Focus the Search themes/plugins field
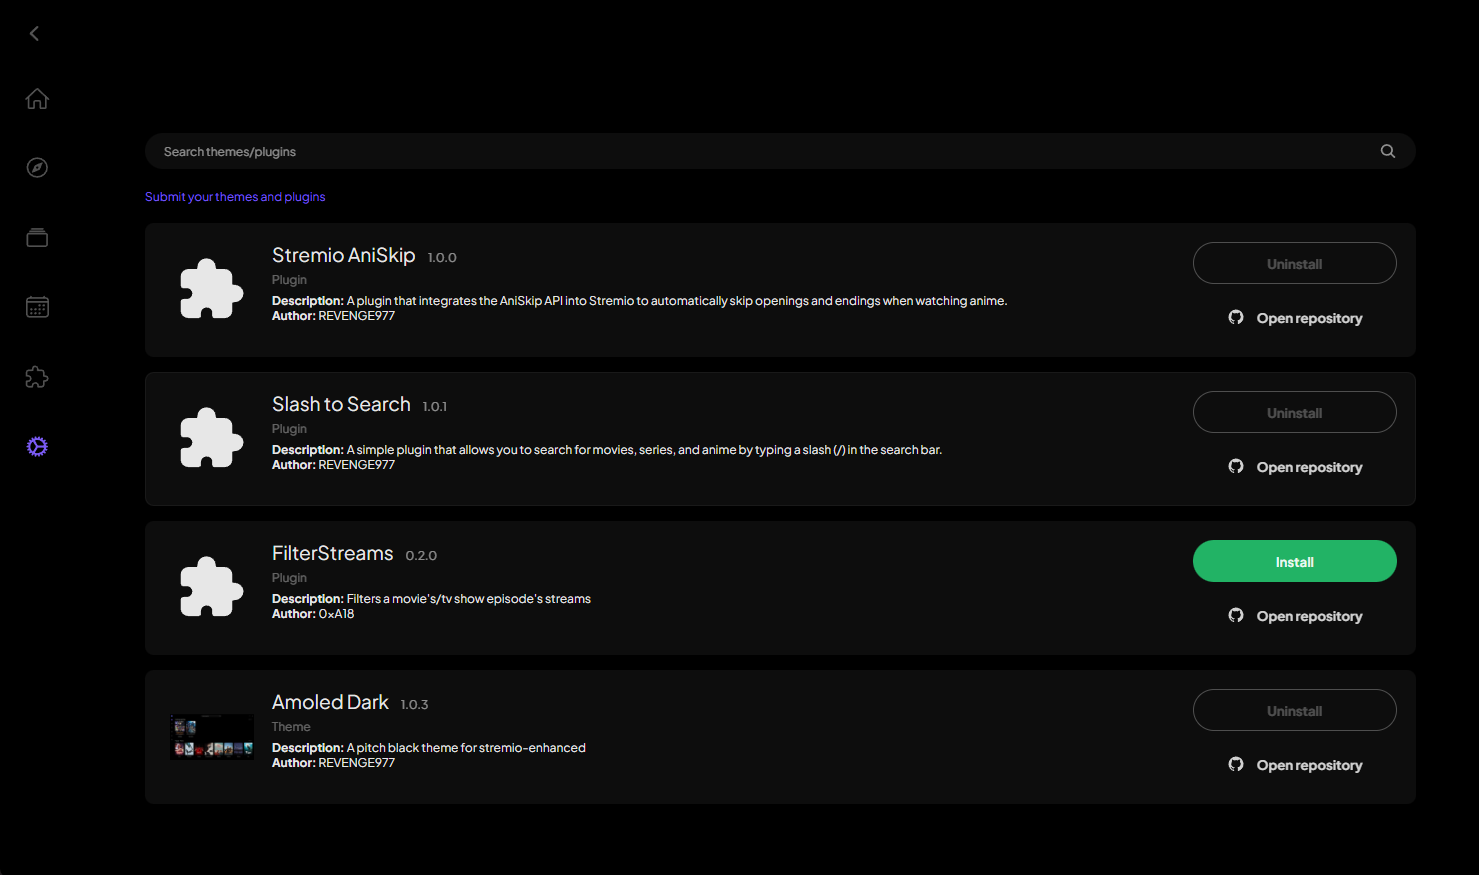Image resolution: width=1479 pixels, height=875 pixels. [780, 151]
